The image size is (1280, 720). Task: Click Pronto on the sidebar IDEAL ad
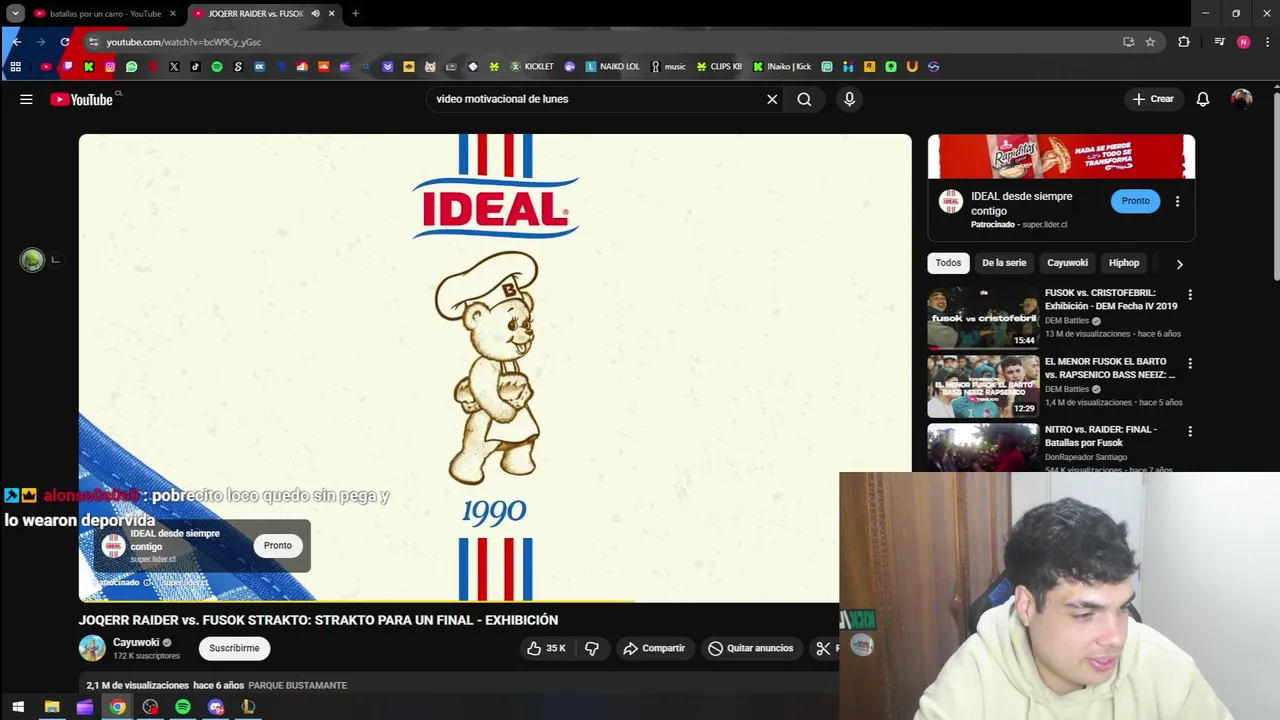click(1135, 200)
